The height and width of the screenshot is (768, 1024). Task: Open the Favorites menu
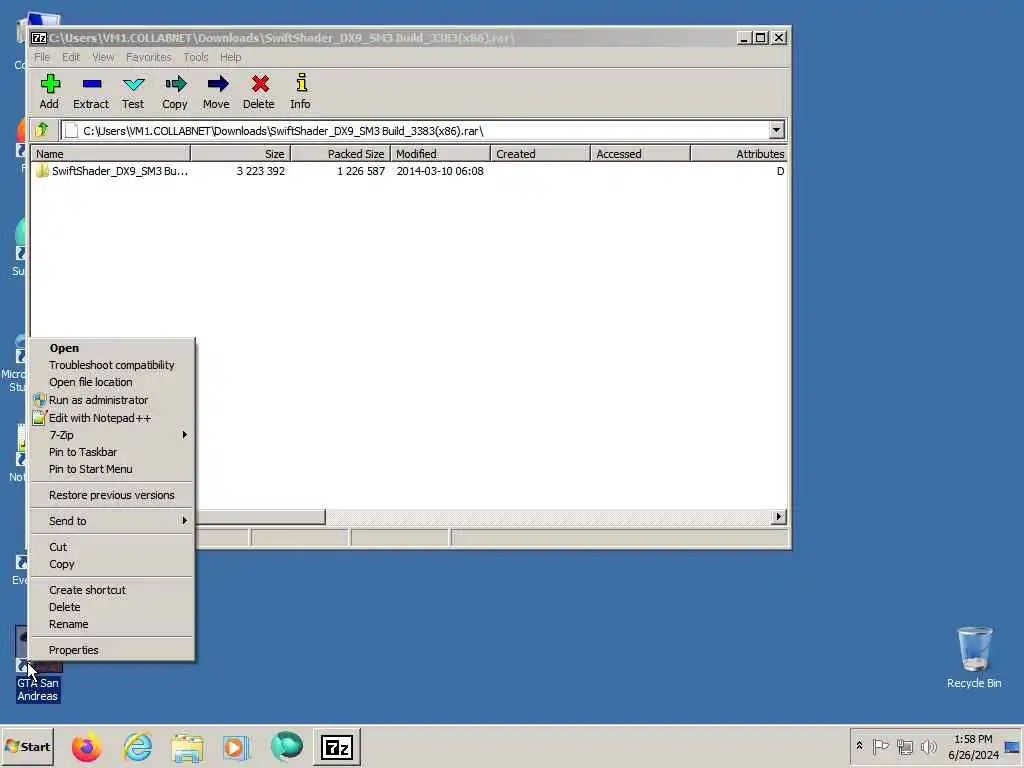click(148, 57)
